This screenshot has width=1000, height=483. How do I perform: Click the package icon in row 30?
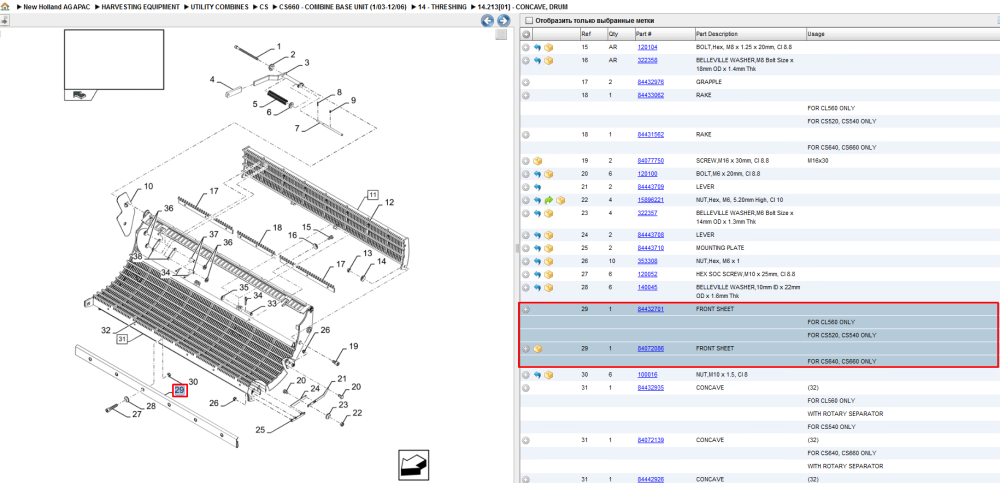[548, 375]
